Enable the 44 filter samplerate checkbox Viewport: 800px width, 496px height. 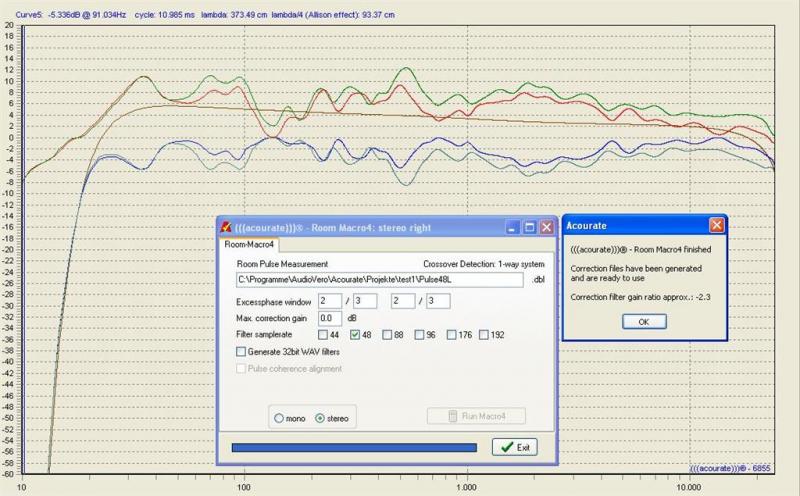click(325, 334)
